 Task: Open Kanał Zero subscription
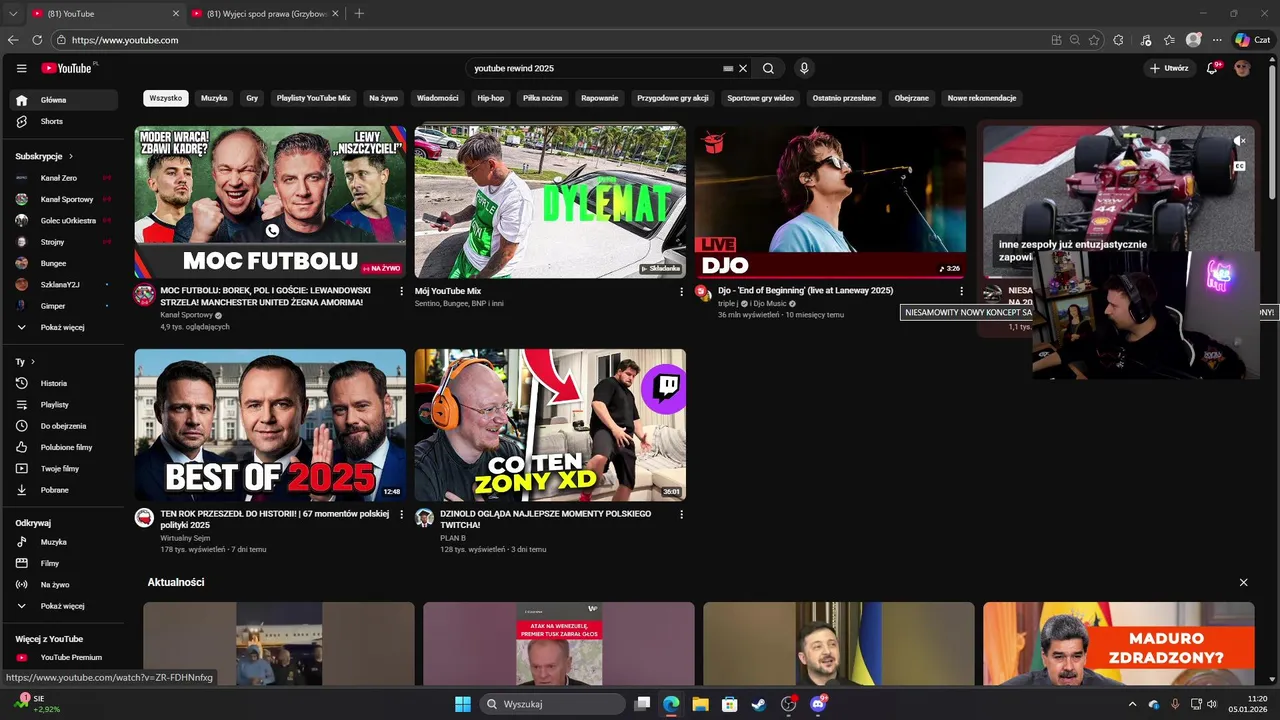point(64,178)
